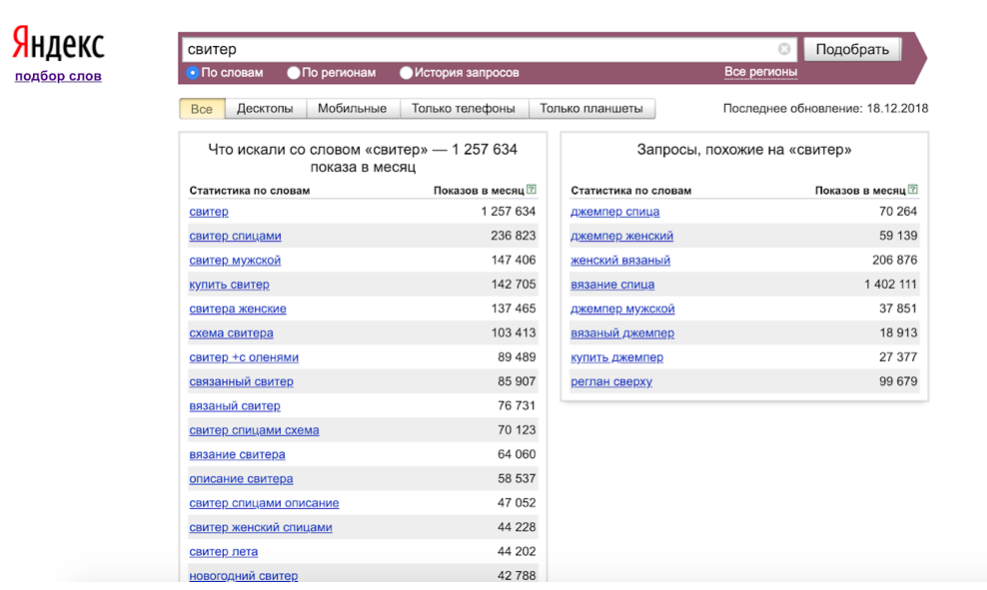This screenshot has height=590, width=987.
Task: Open the 'подбор слов' link
Action: click(58, 76)
